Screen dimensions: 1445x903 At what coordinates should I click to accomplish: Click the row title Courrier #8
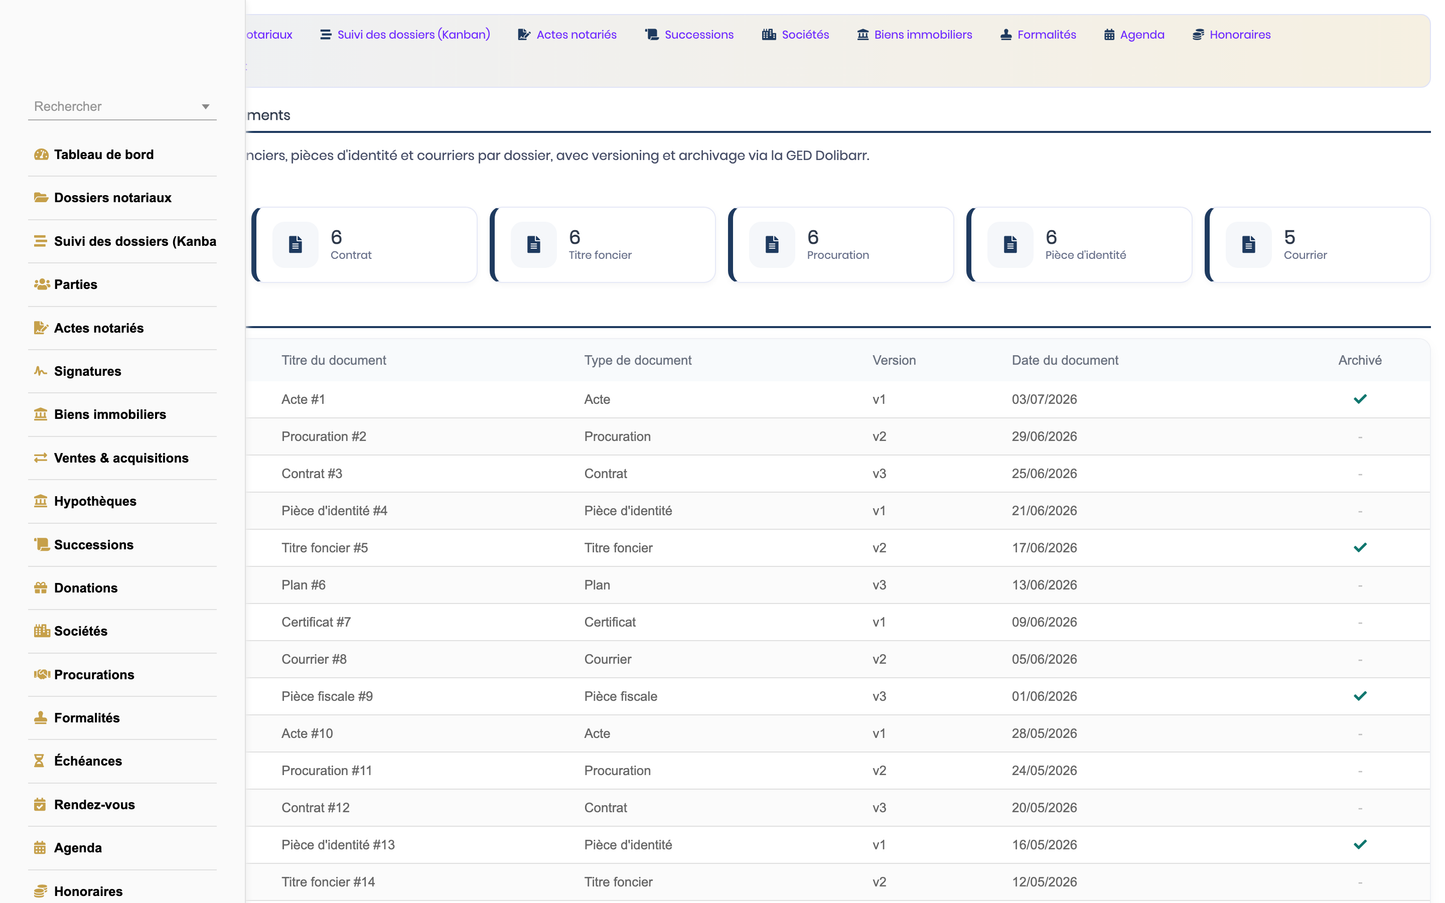314,659
